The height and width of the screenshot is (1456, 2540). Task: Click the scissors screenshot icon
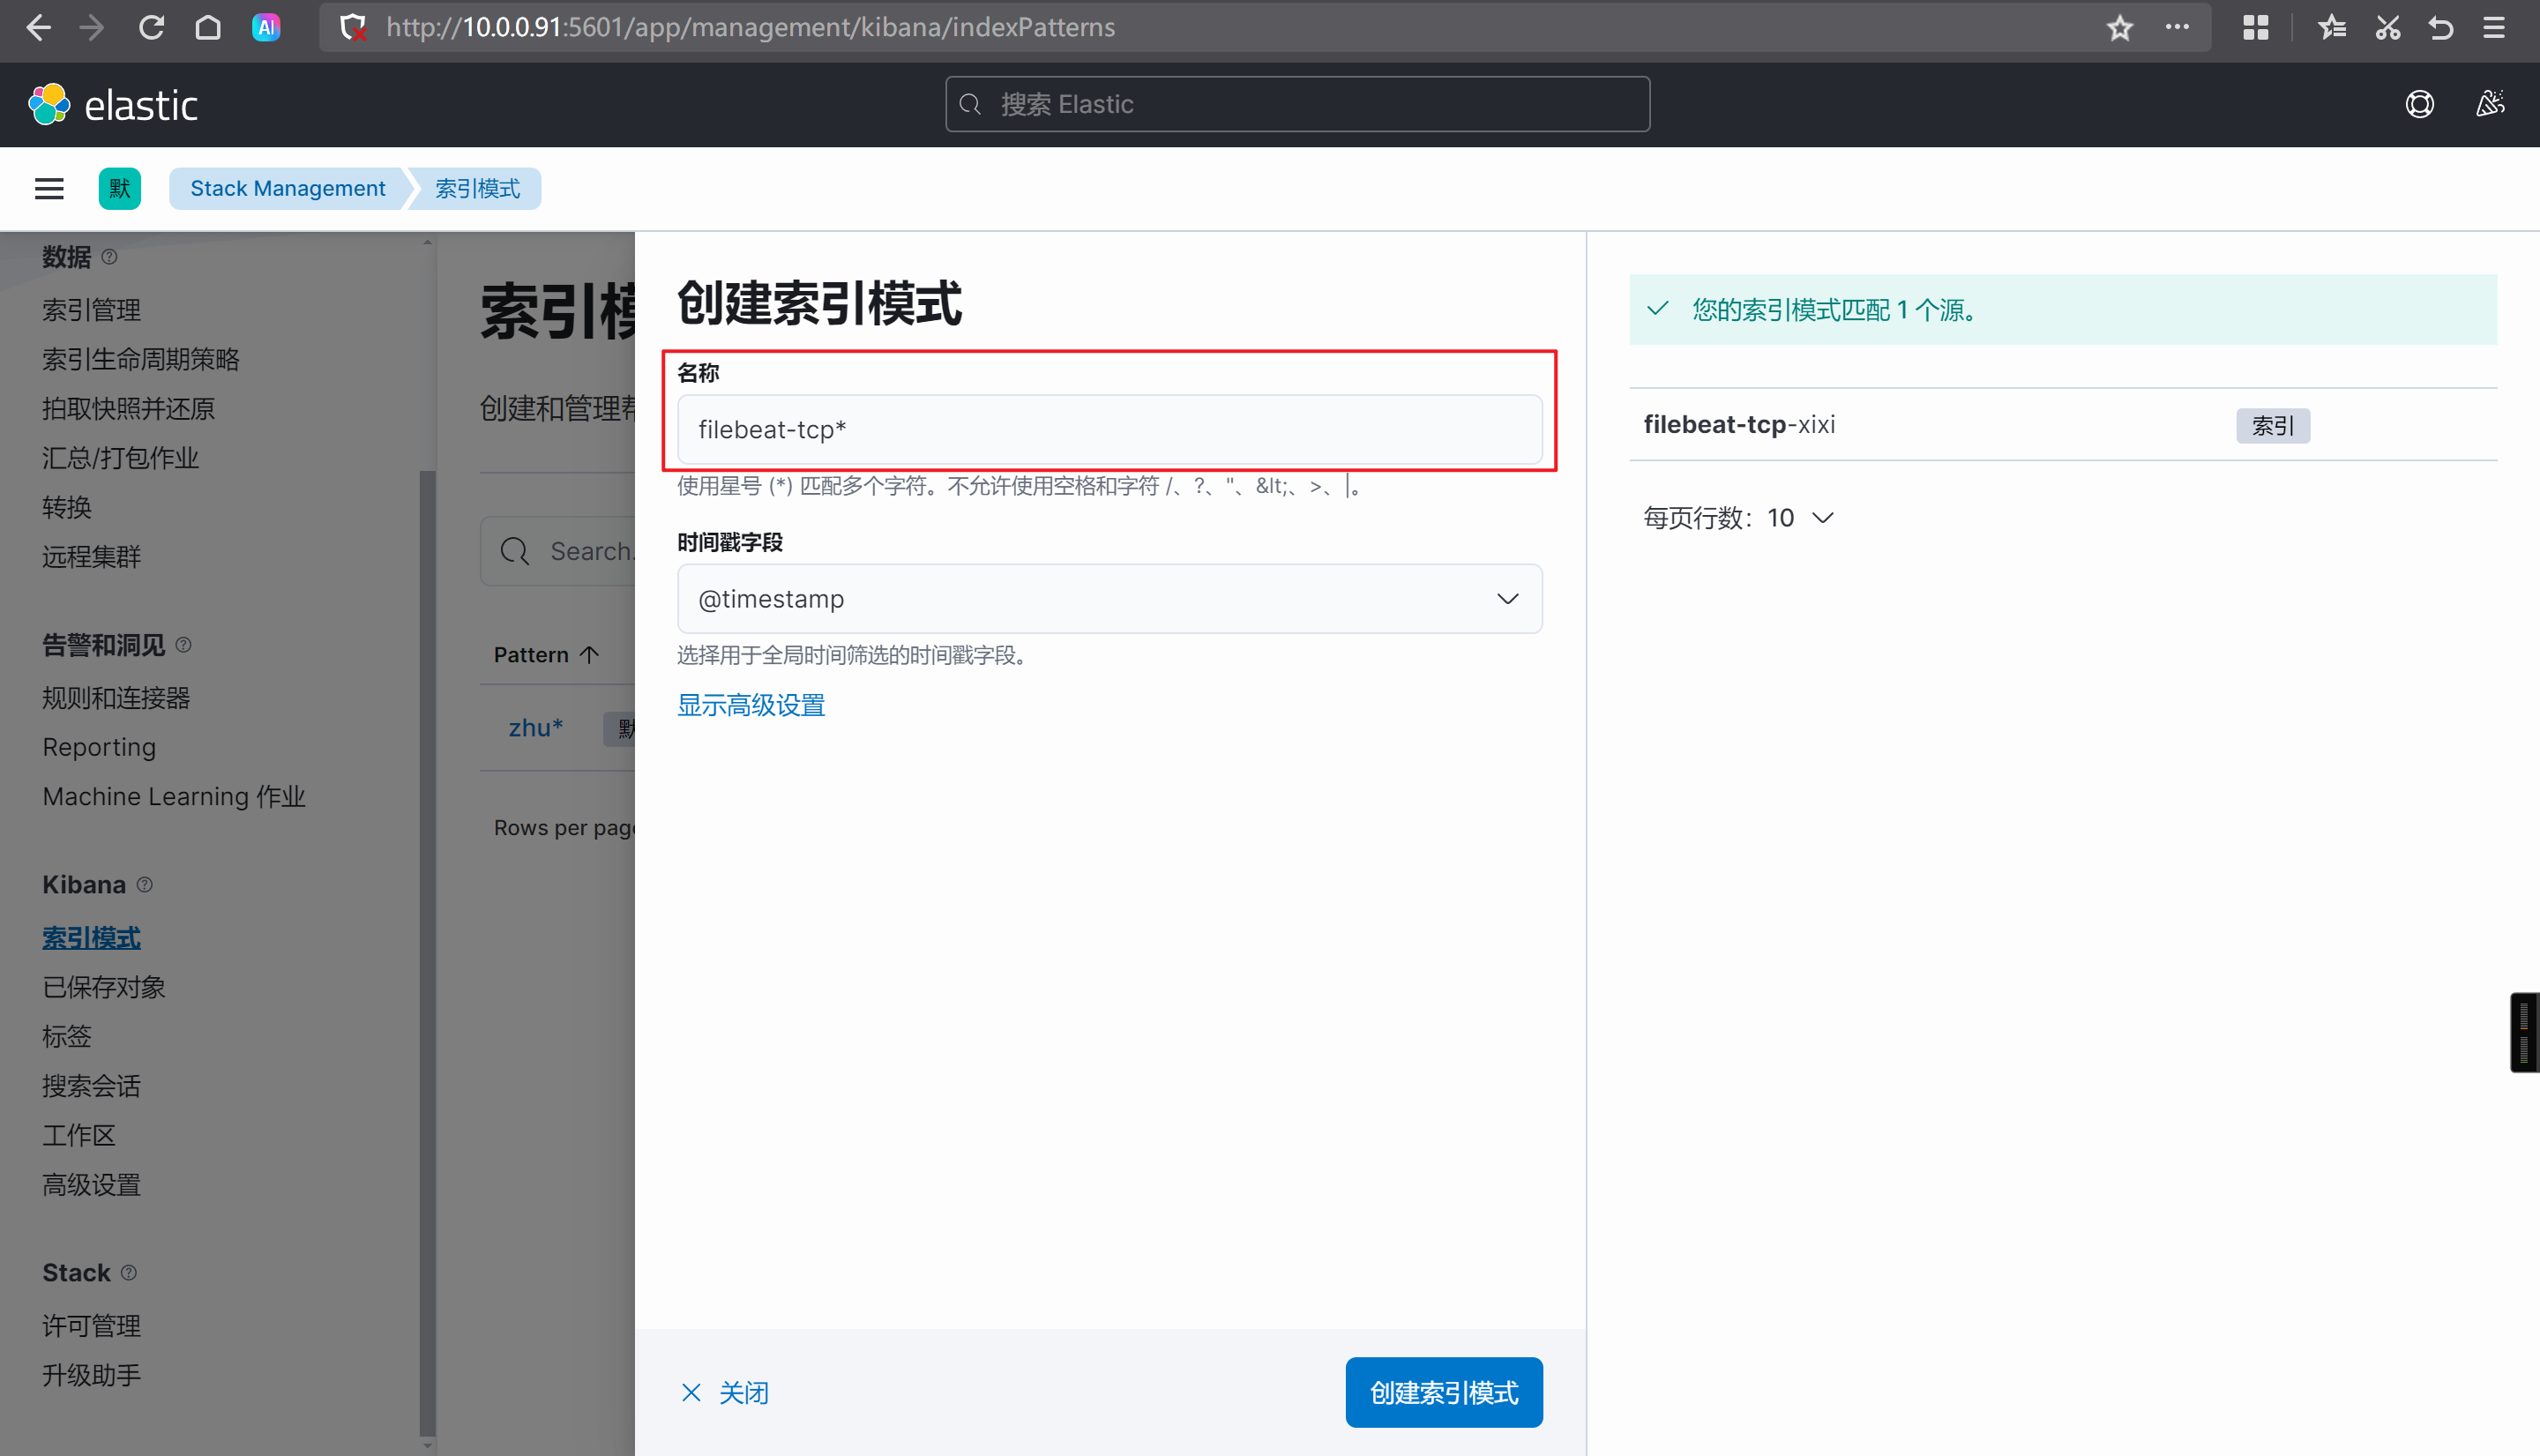click(x=2388, y=28)
